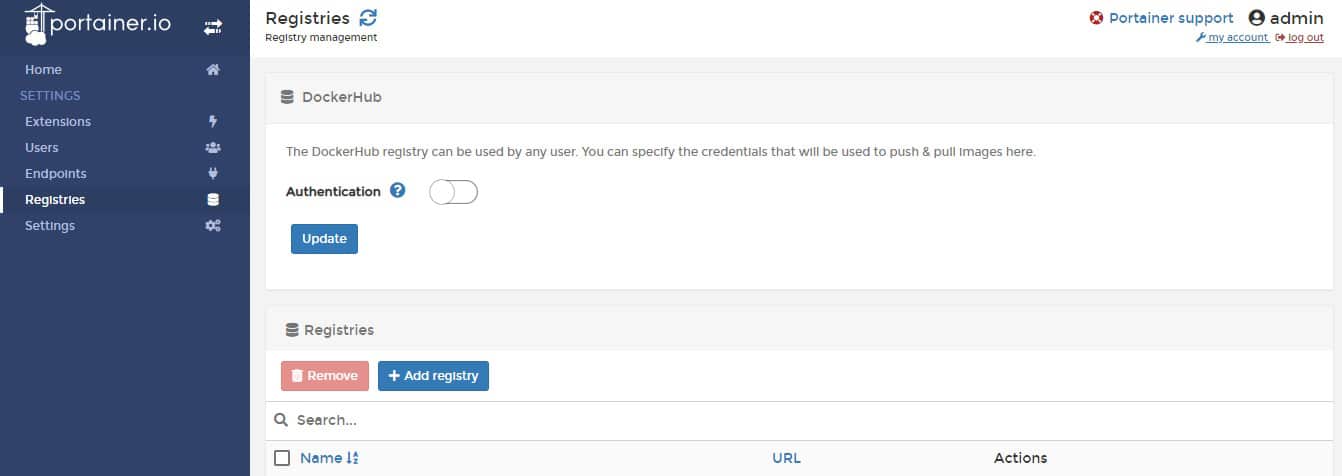Click the Users group icon
The width and height of the screenshot is (1342, 476).
click(212, 148)
